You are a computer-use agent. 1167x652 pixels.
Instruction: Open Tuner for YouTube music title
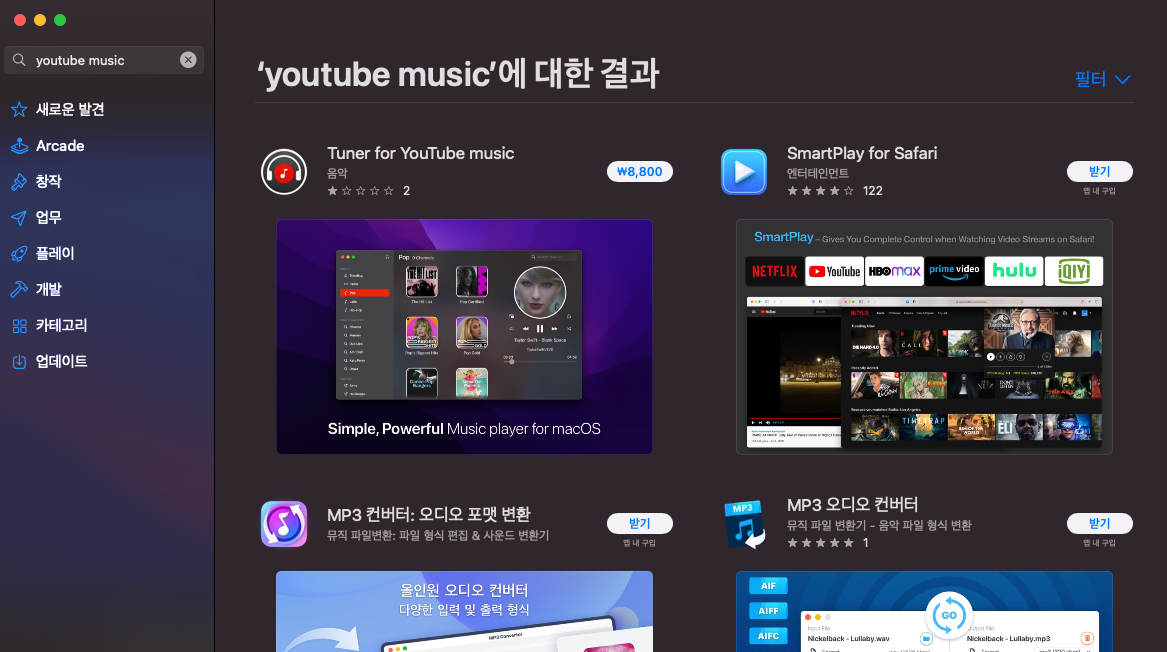coord(421,153)
